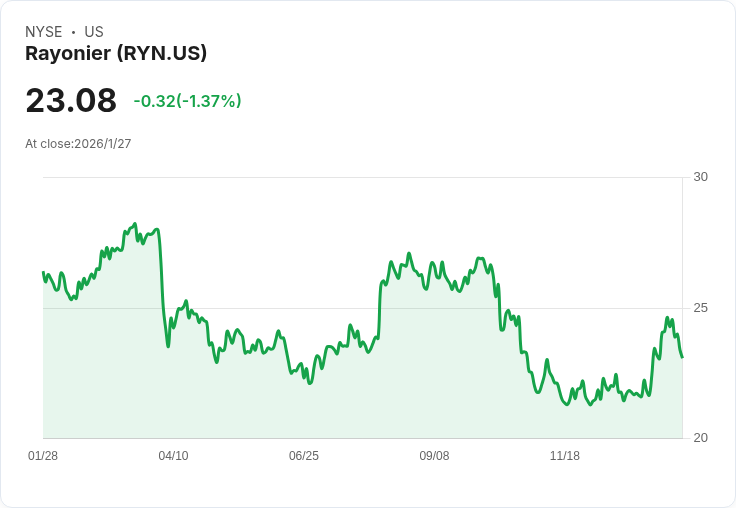Viewport: 736px width, 508px height.
Task: Click the rightmost end of the price line
Action: pyautogui.click(x=682, y=357)
